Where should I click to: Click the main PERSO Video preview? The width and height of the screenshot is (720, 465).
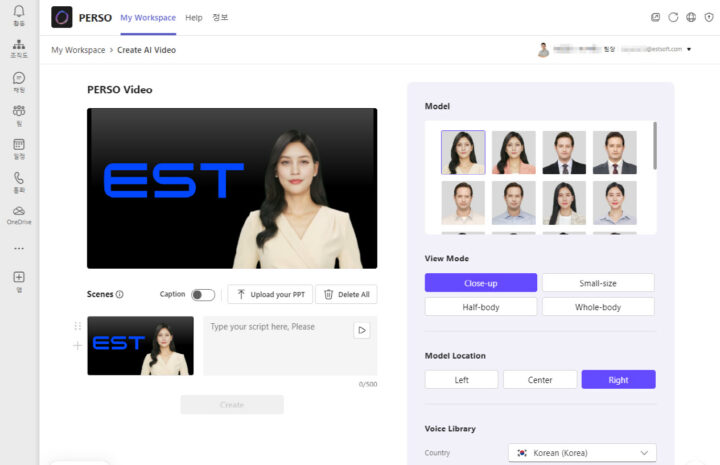click(232, 188)
